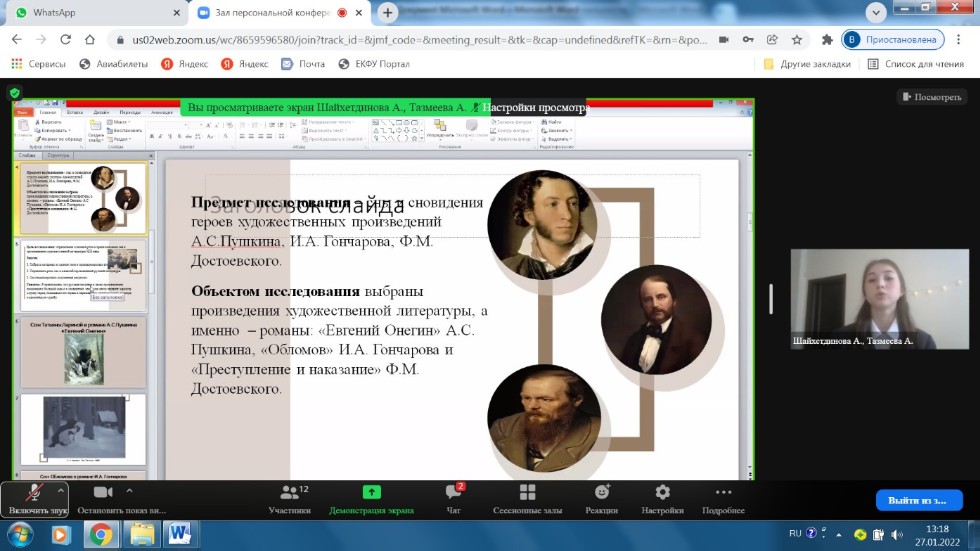Open Chrome from the Windows taskbar

point(101,535)
